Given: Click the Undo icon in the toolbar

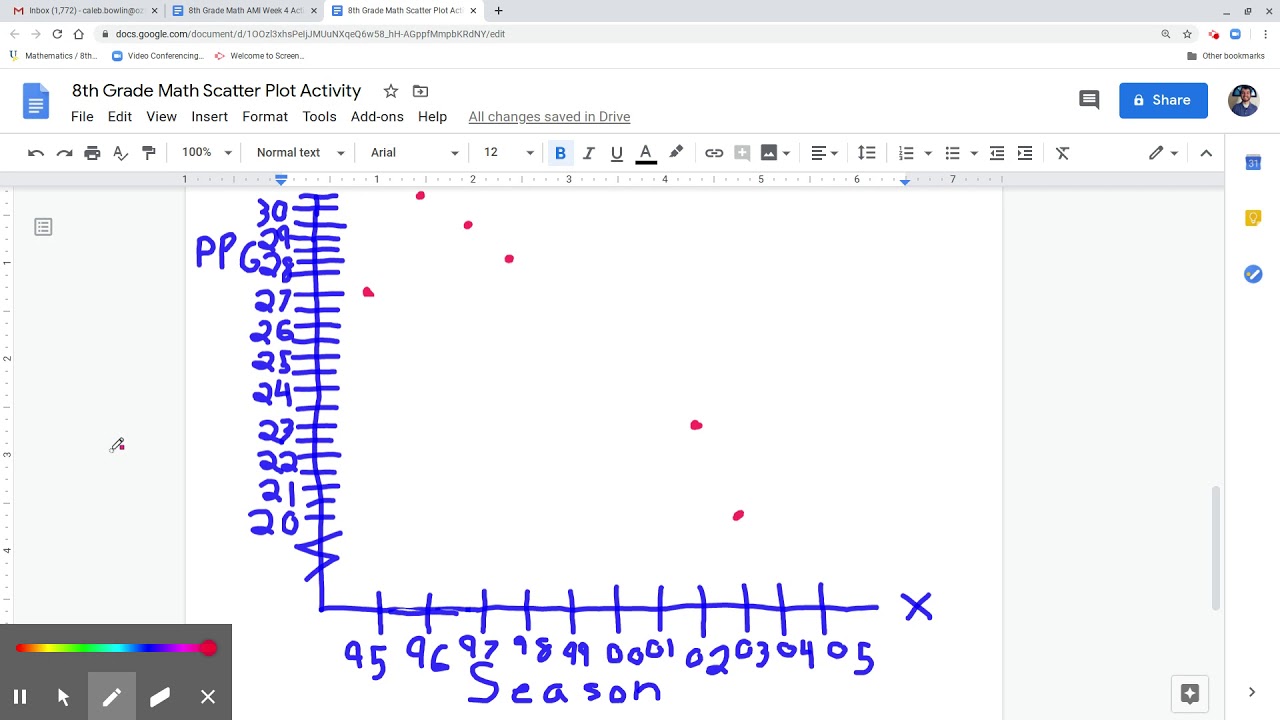Looking at the screenshot, I should (36, 153).
